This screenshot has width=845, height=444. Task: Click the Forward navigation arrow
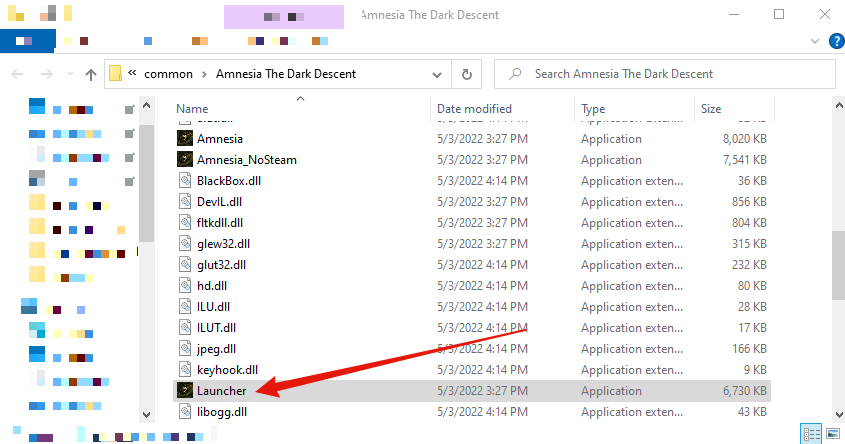pos(47,74)
